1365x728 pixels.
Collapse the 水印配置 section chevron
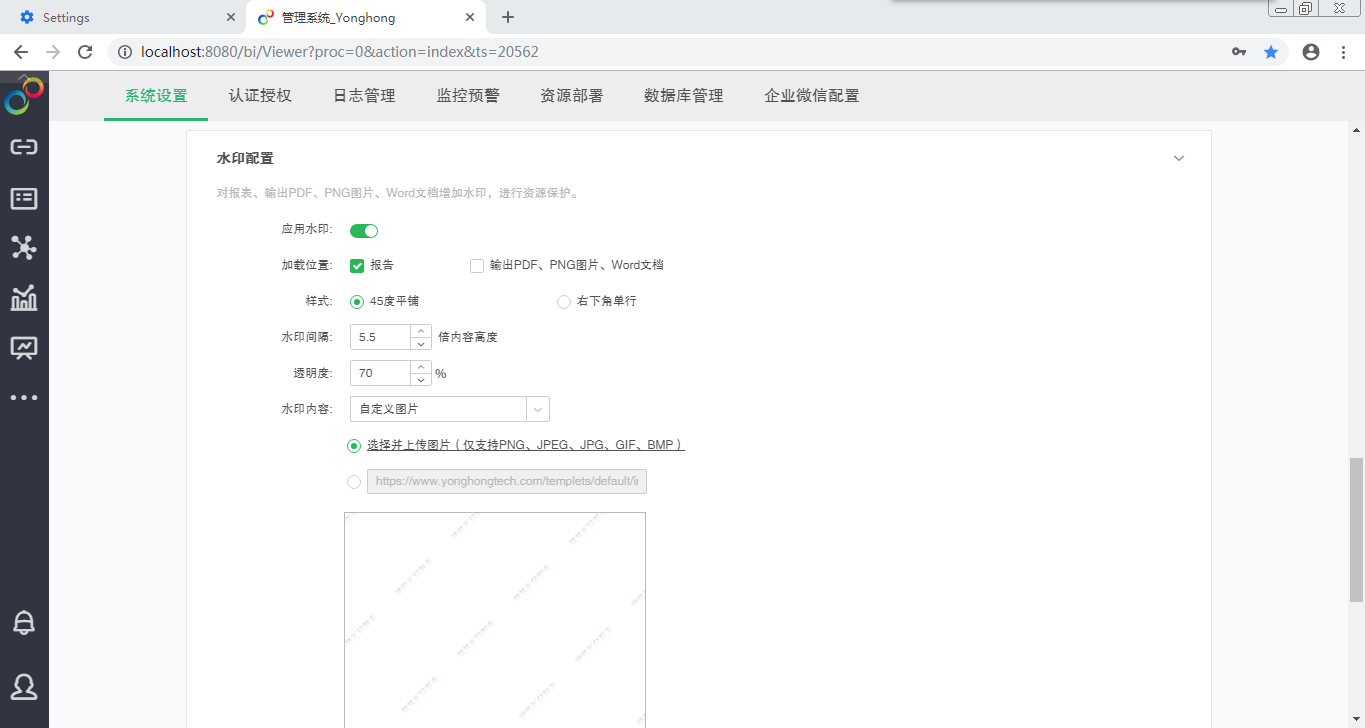(1179, 159)
